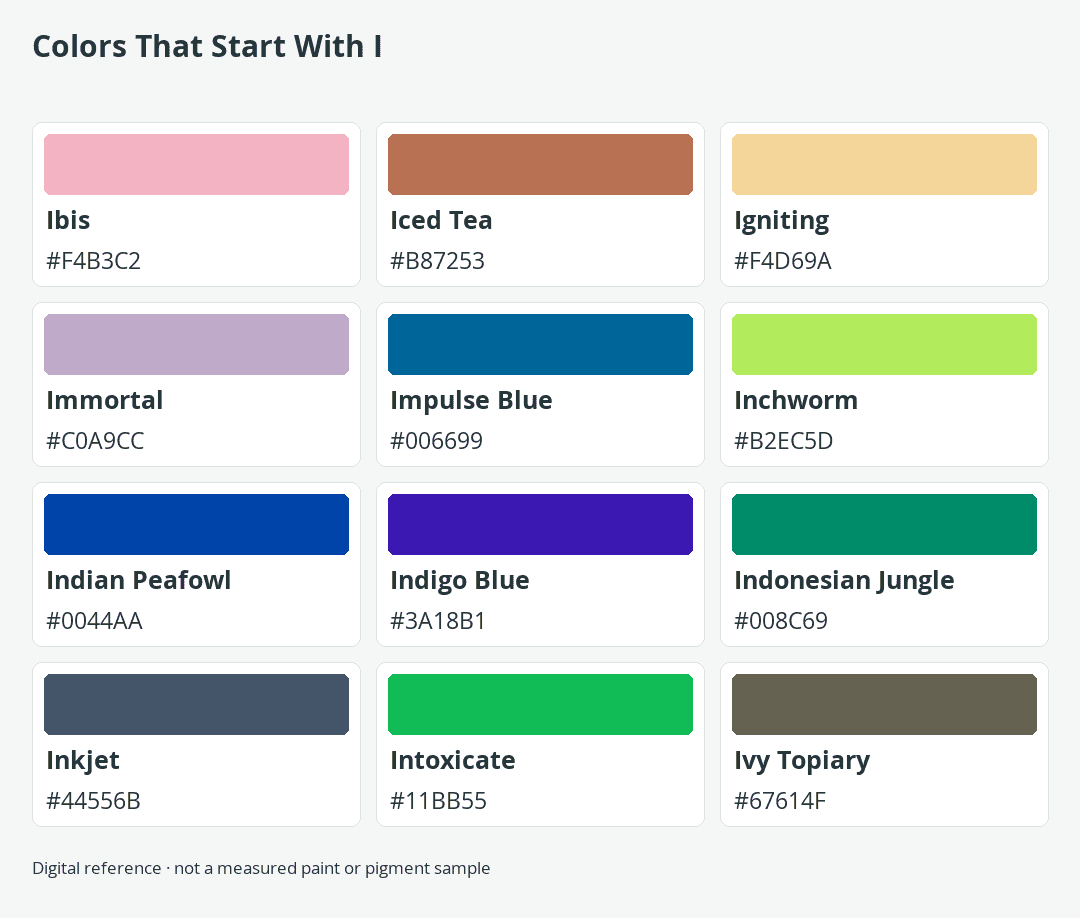Select the Inkjet slate swatch
This screenshot has height=918, width=1080.
(x=196, y=705)
